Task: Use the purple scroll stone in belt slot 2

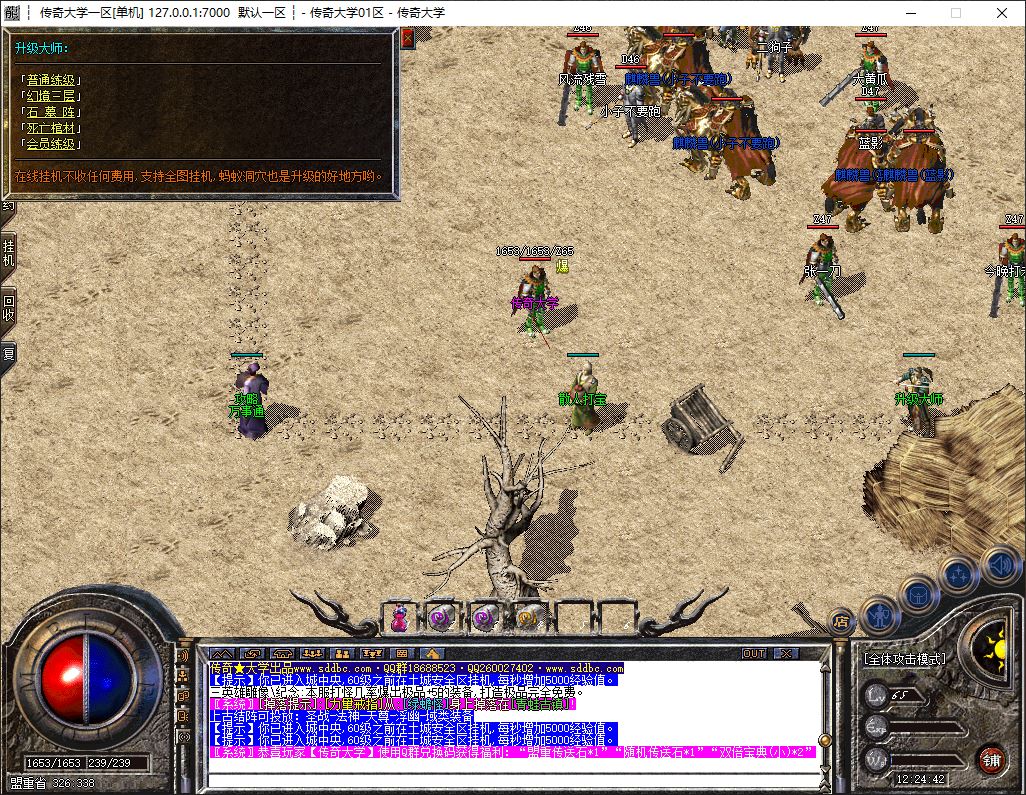Action: click(x=442, y=618)
